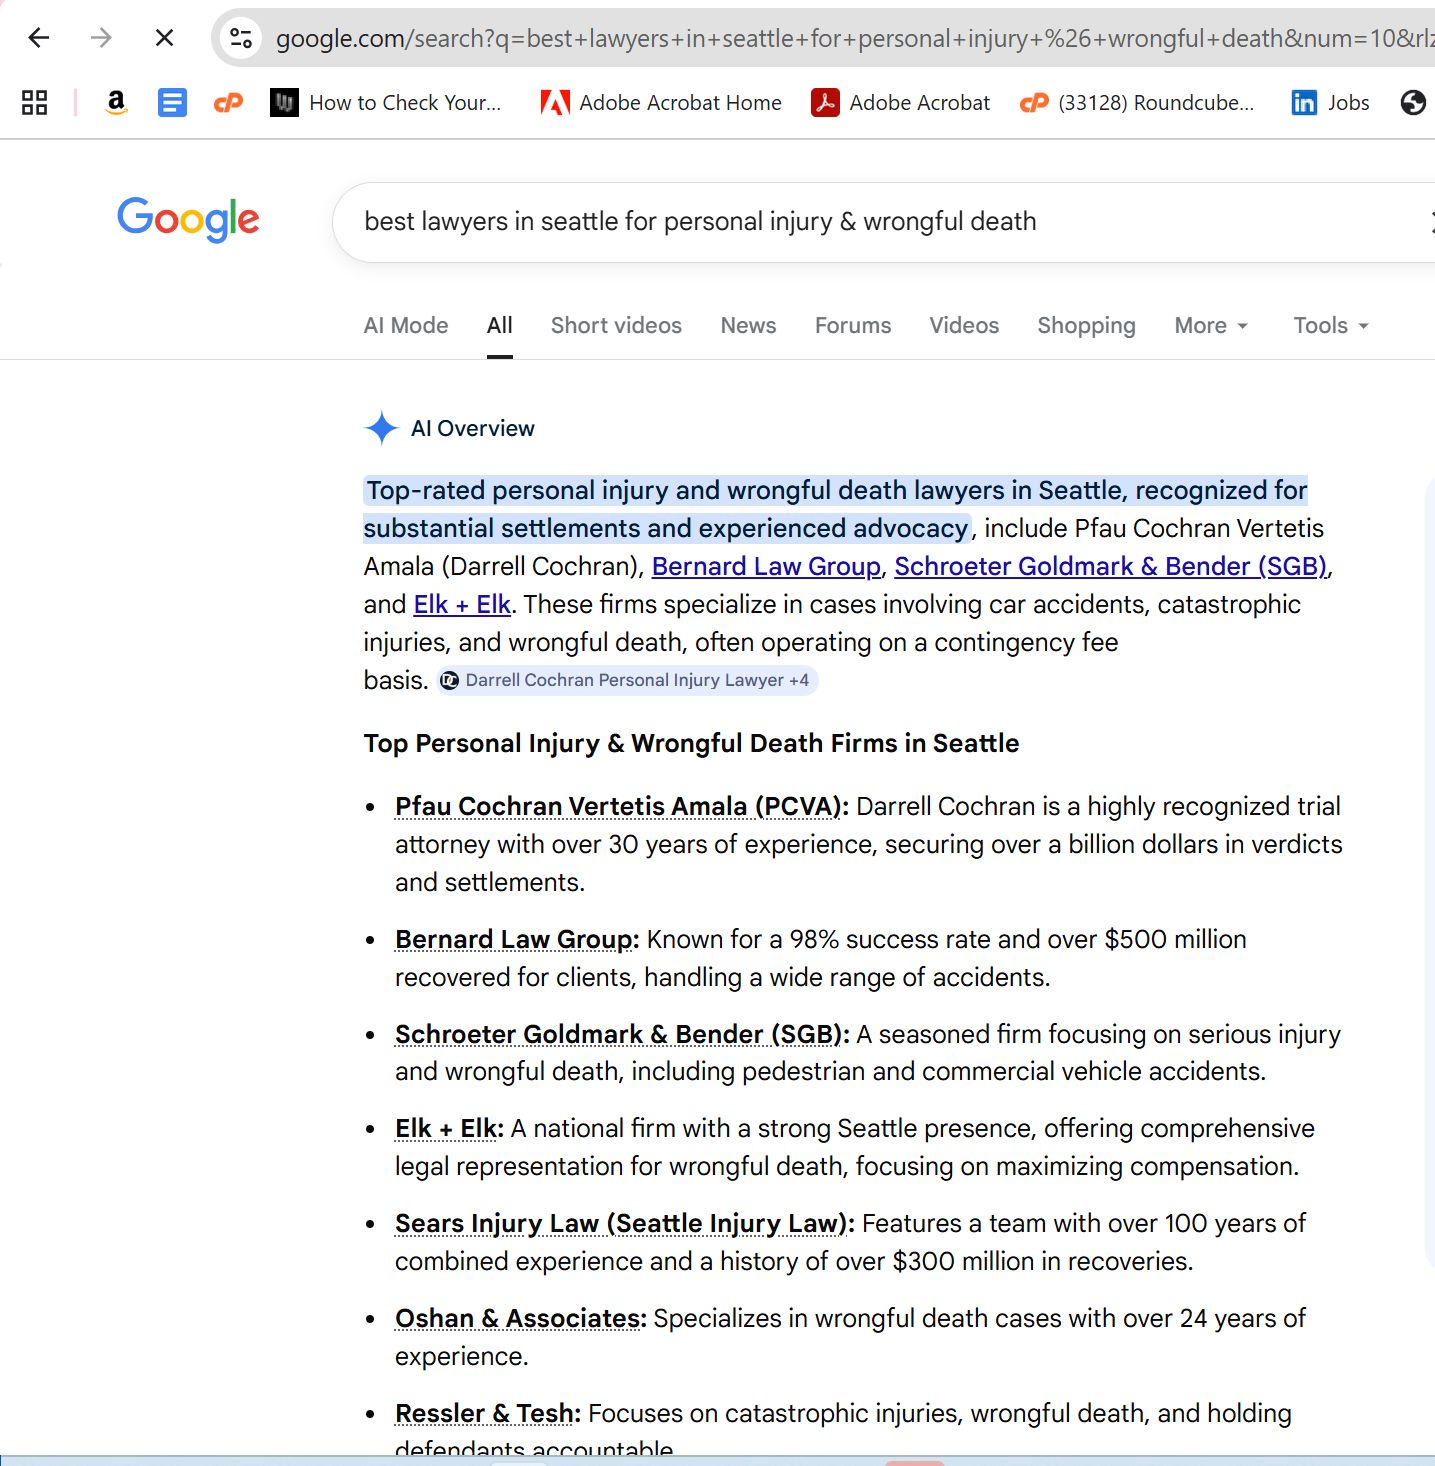The image size is (1435, 1466).
Task: Open Schroeter Goldmark & Bender (SGB) summary link
Action: [1110, 566]
